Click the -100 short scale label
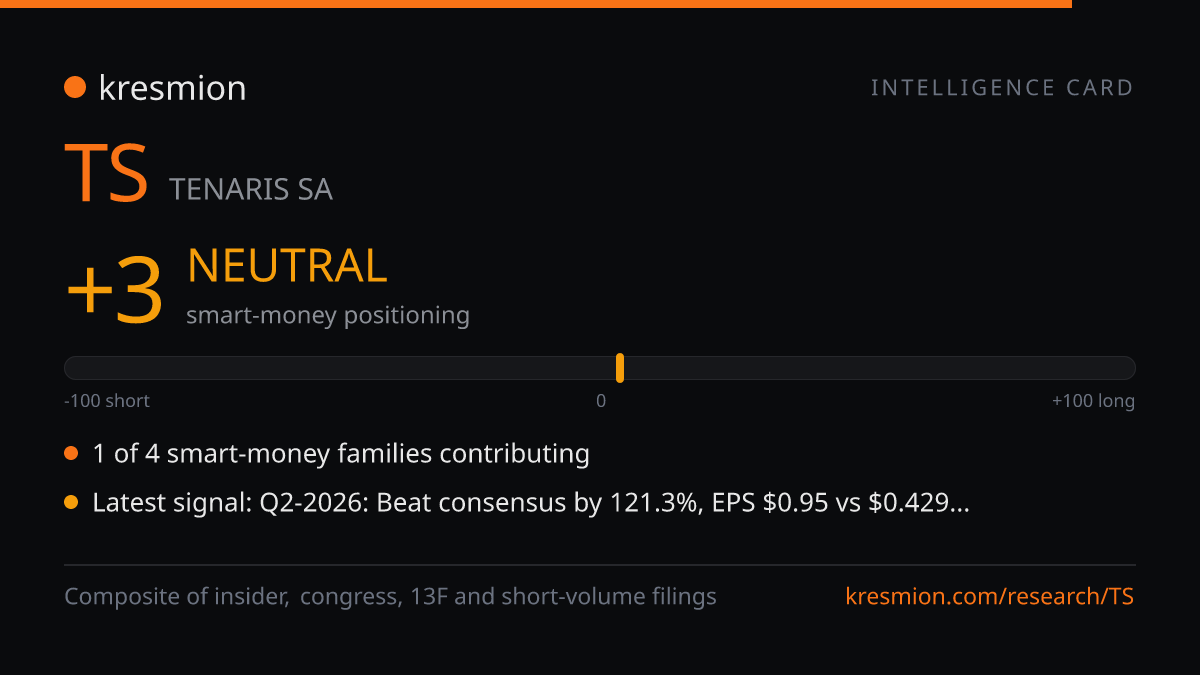The height and width of the screenshot is (675, 1200). pos(107,401)
